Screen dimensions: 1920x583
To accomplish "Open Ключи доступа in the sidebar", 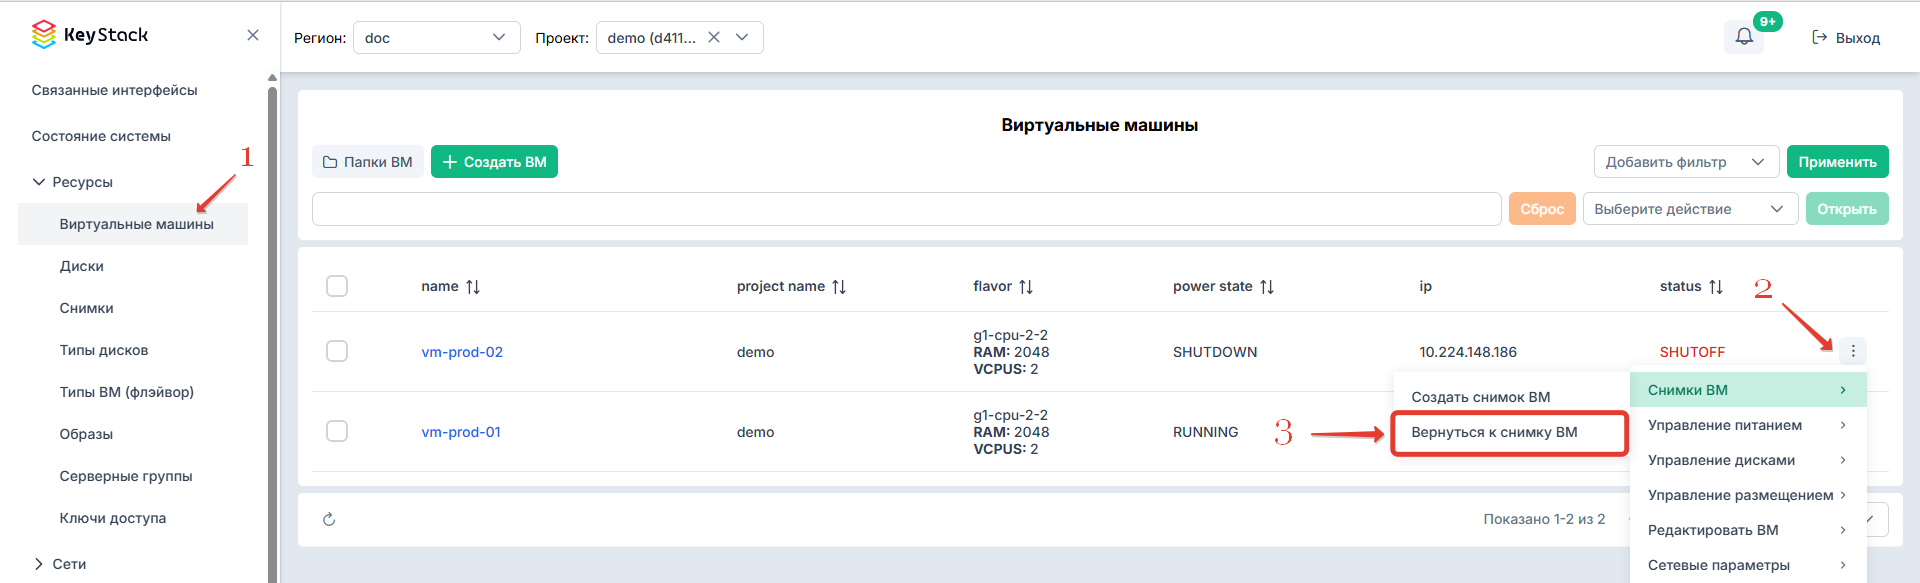I will tap(113, 518).
